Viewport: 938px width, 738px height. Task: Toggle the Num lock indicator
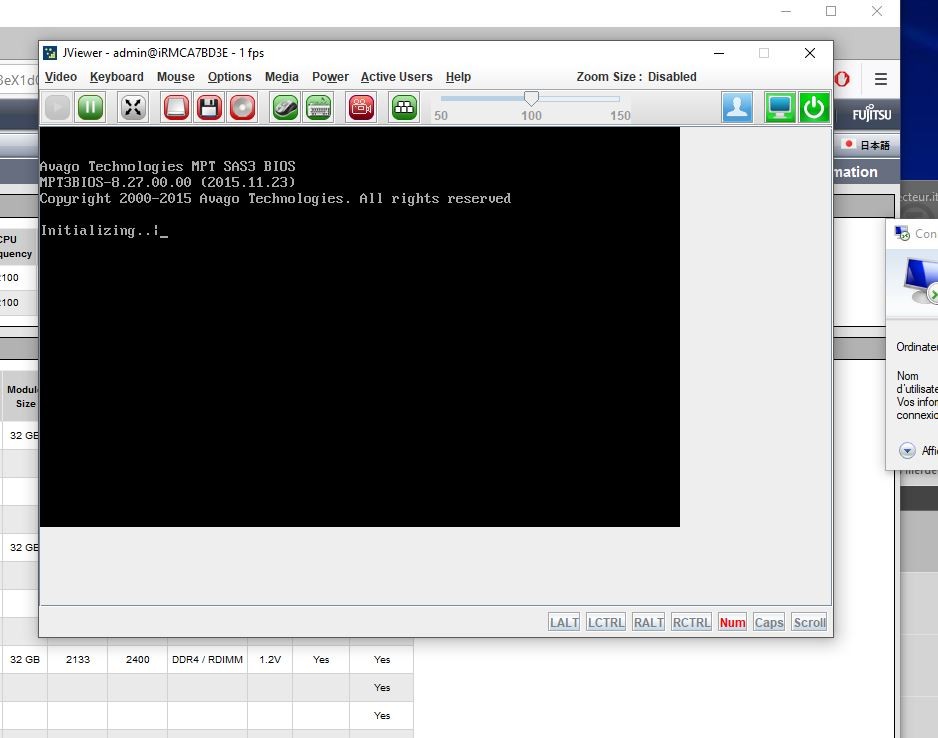click(732, 622)
